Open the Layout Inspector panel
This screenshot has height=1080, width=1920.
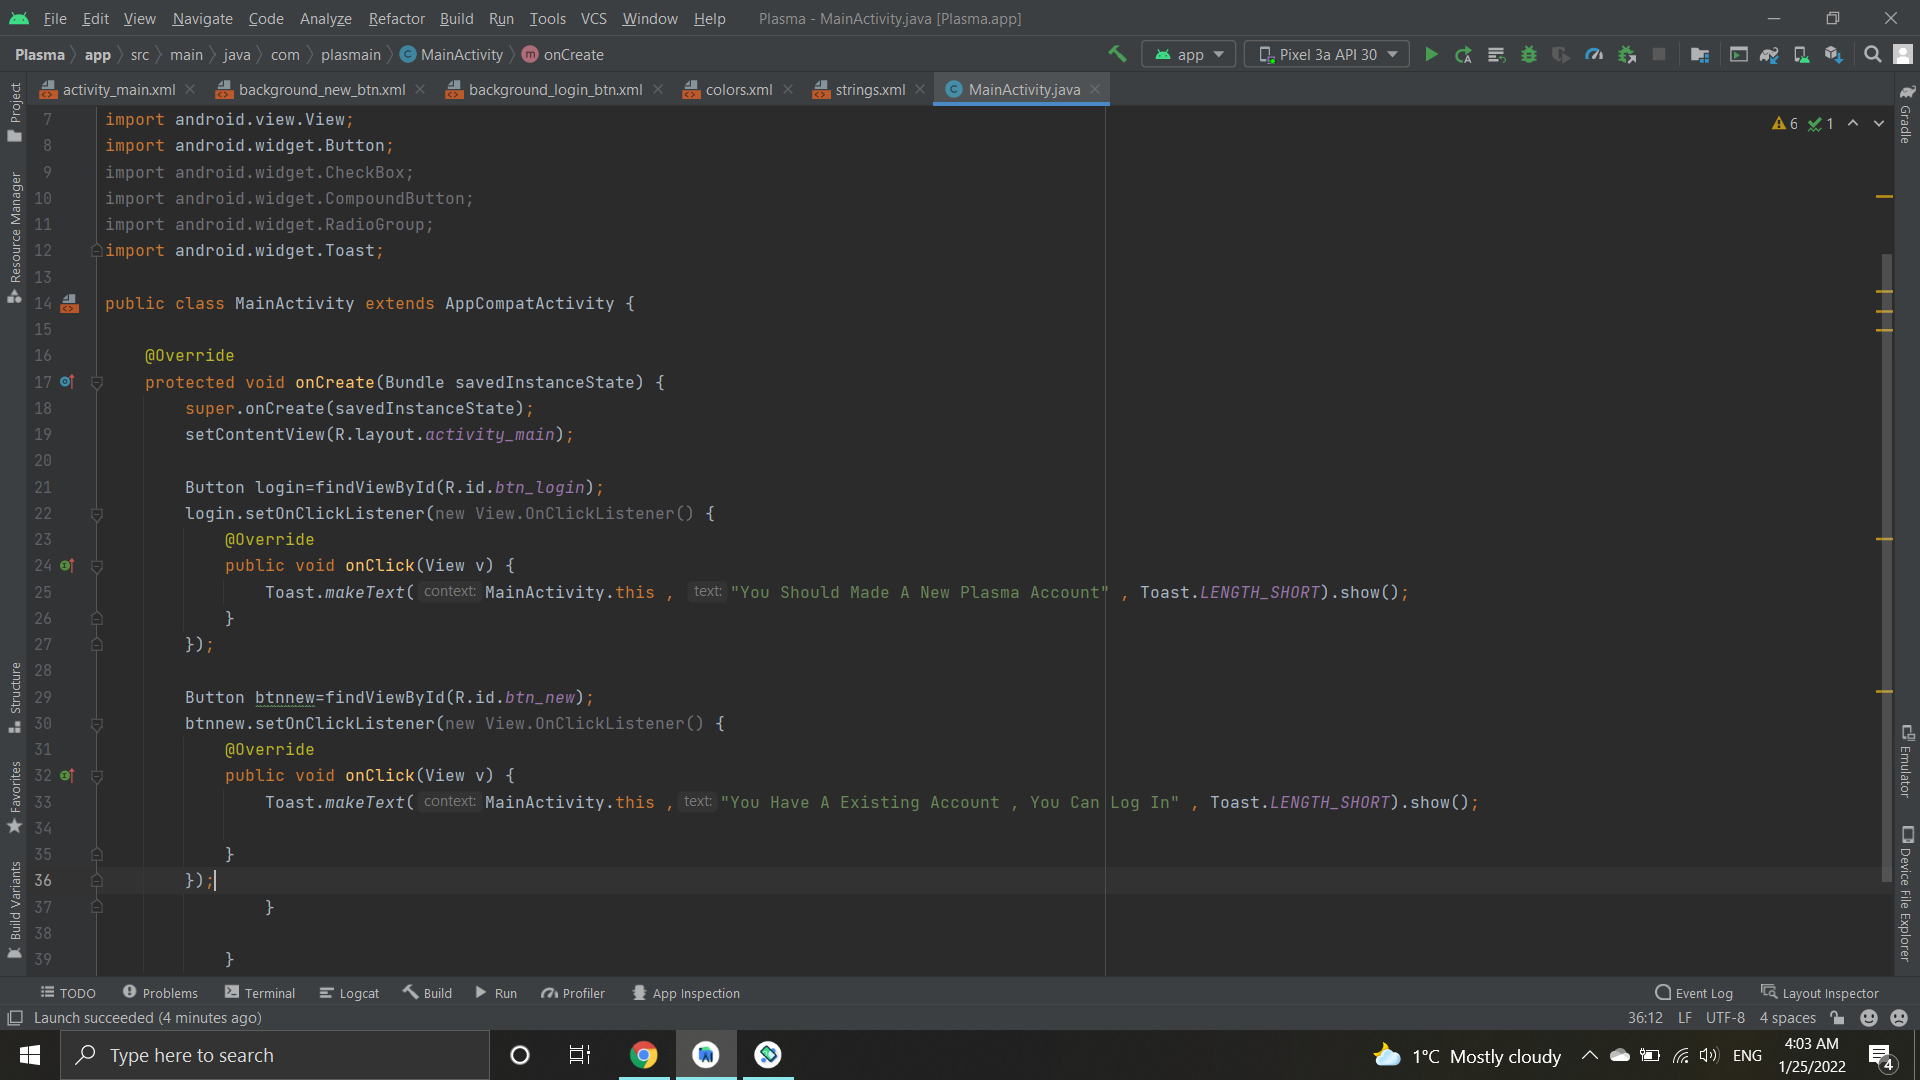pos(1820,993)
